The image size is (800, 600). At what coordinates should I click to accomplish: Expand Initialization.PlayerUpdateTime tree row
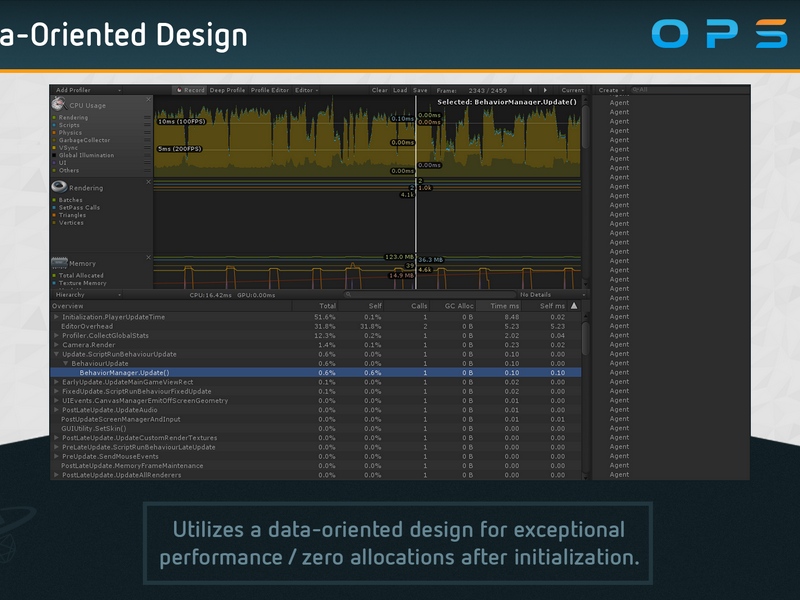pos(56,317)
